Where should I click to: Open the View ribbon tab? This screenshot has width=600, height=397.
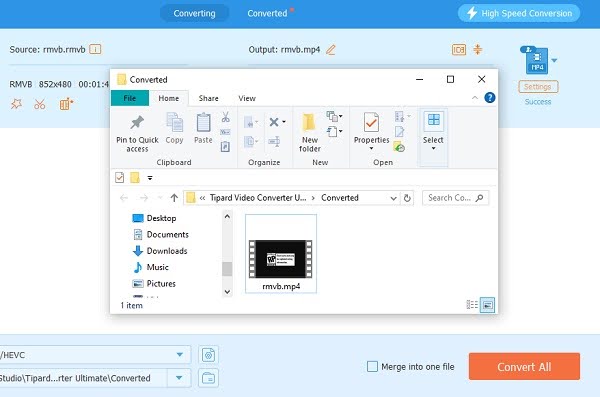point(247,98)
